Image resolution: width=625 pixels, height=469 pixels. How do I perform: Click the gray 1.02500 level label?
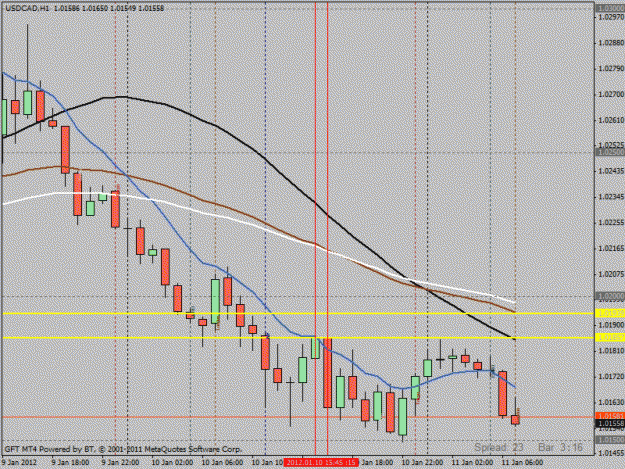pyautogui.click(x=610, y=152)
